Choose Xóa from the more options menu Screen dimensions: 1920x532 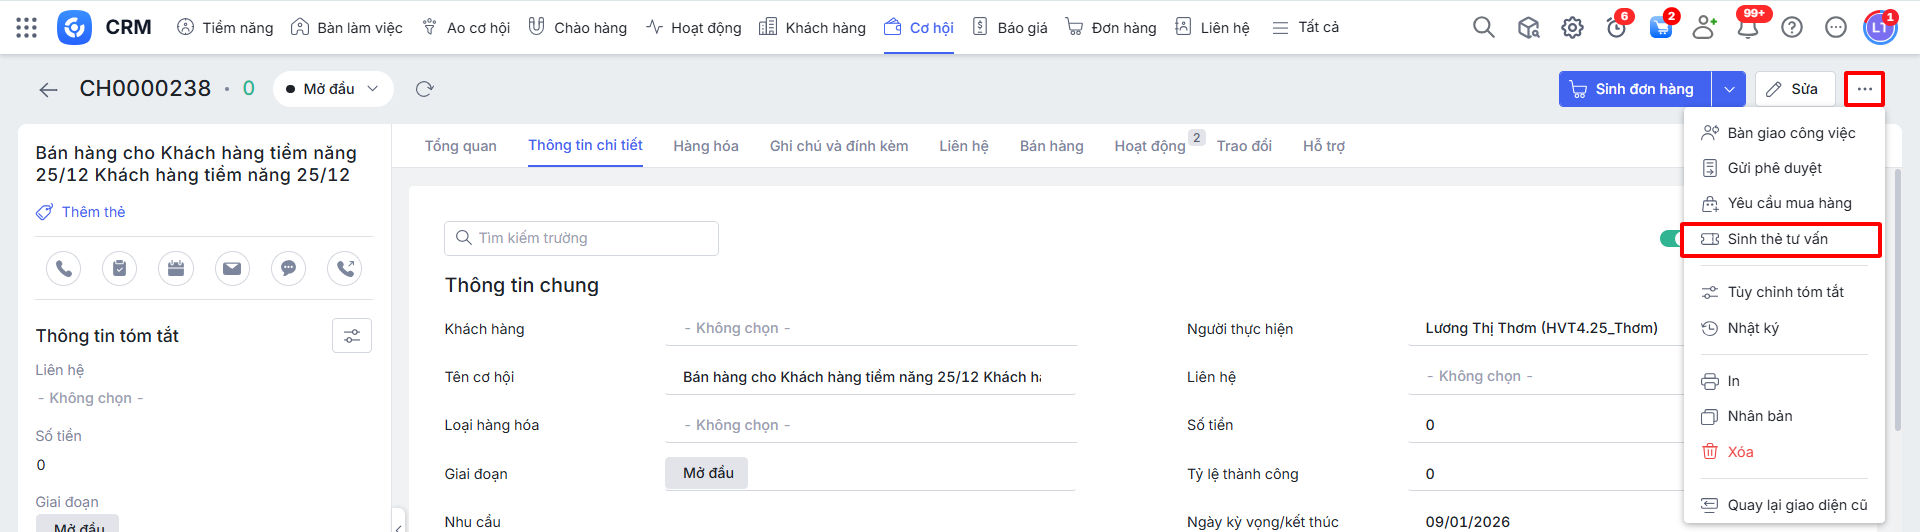coord(1740,452)
